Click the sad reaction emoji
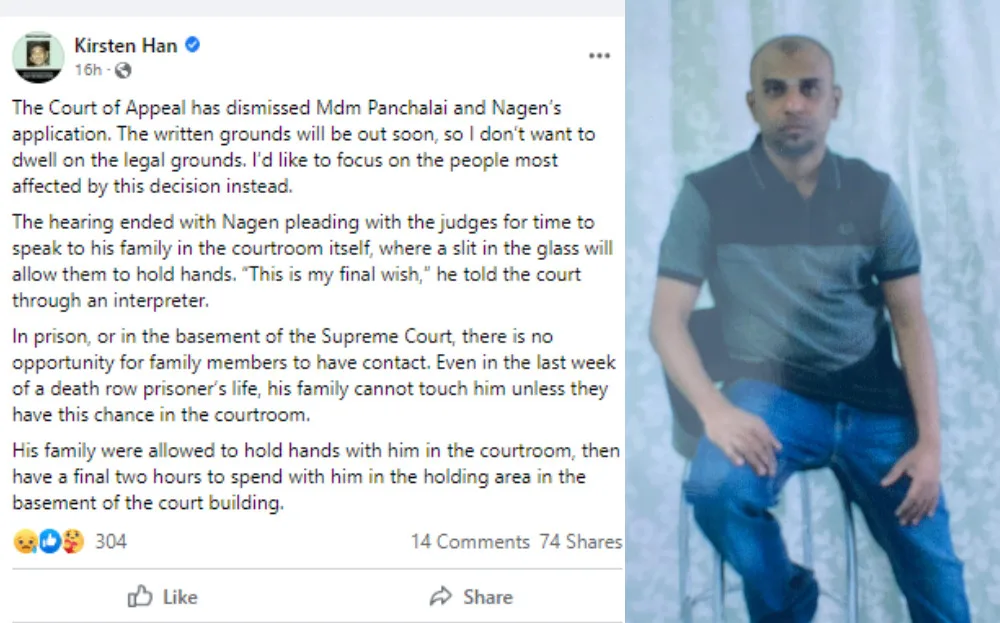The width and height of the screenshot is (1000, 623). (24, 541)
